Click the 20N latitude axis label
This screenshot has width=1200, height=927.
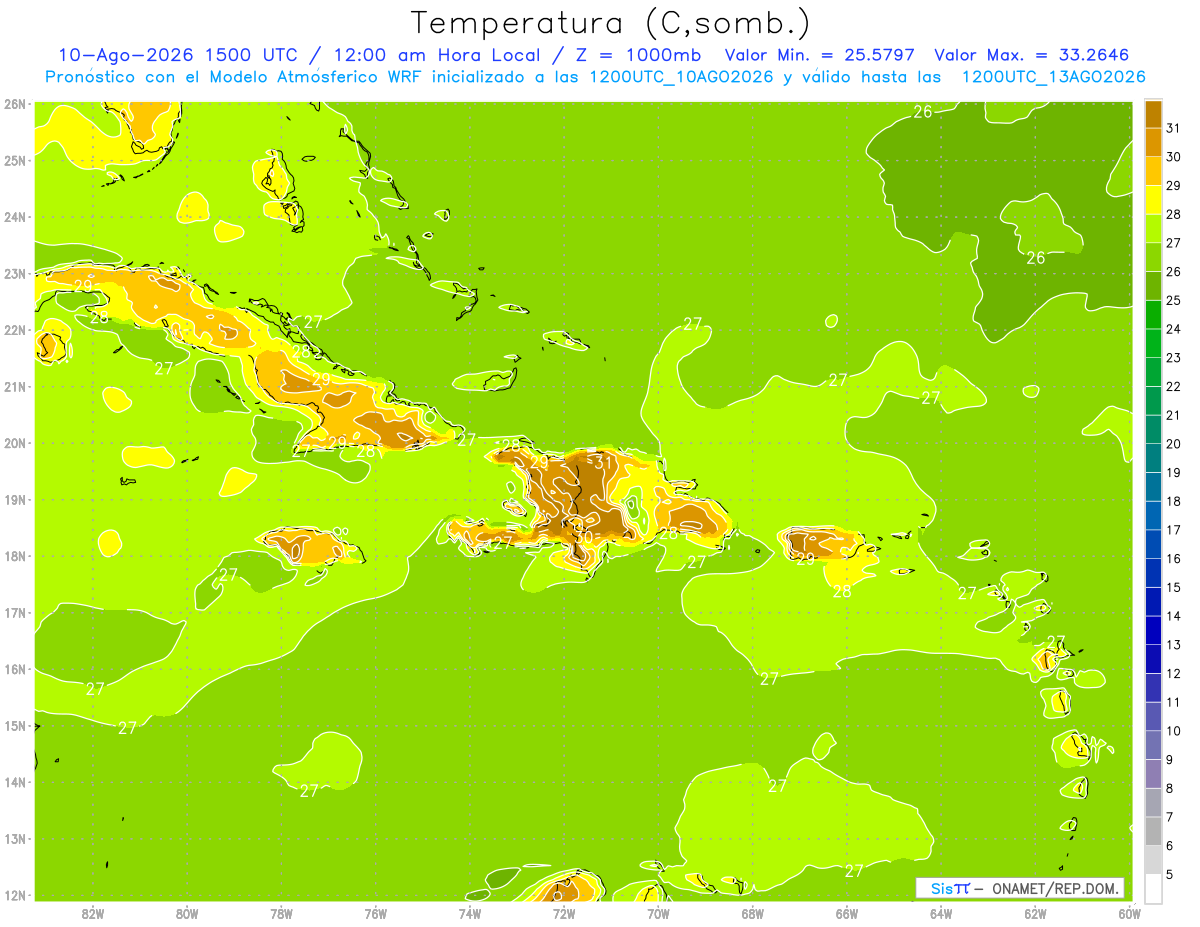[x=15, y=443]
